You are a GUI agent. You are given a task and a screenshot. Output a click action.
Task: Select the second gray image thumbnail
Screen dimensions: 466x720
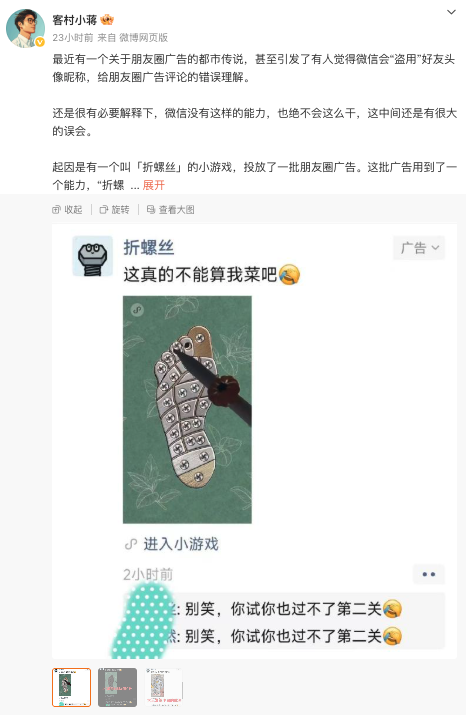point(118,687)
